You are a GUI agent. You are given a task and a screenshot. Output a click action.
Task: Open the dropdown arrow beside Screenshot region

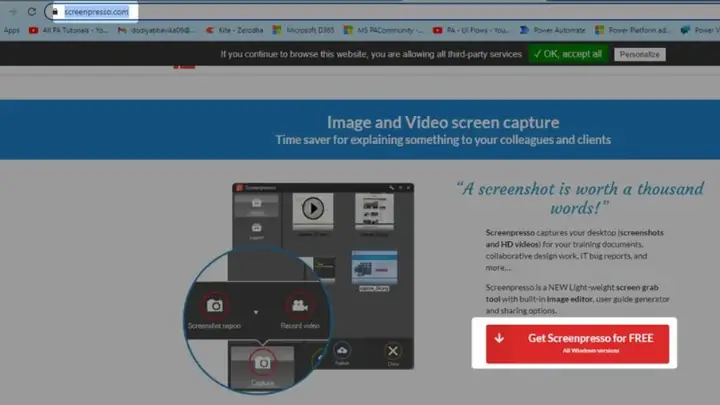256,312
